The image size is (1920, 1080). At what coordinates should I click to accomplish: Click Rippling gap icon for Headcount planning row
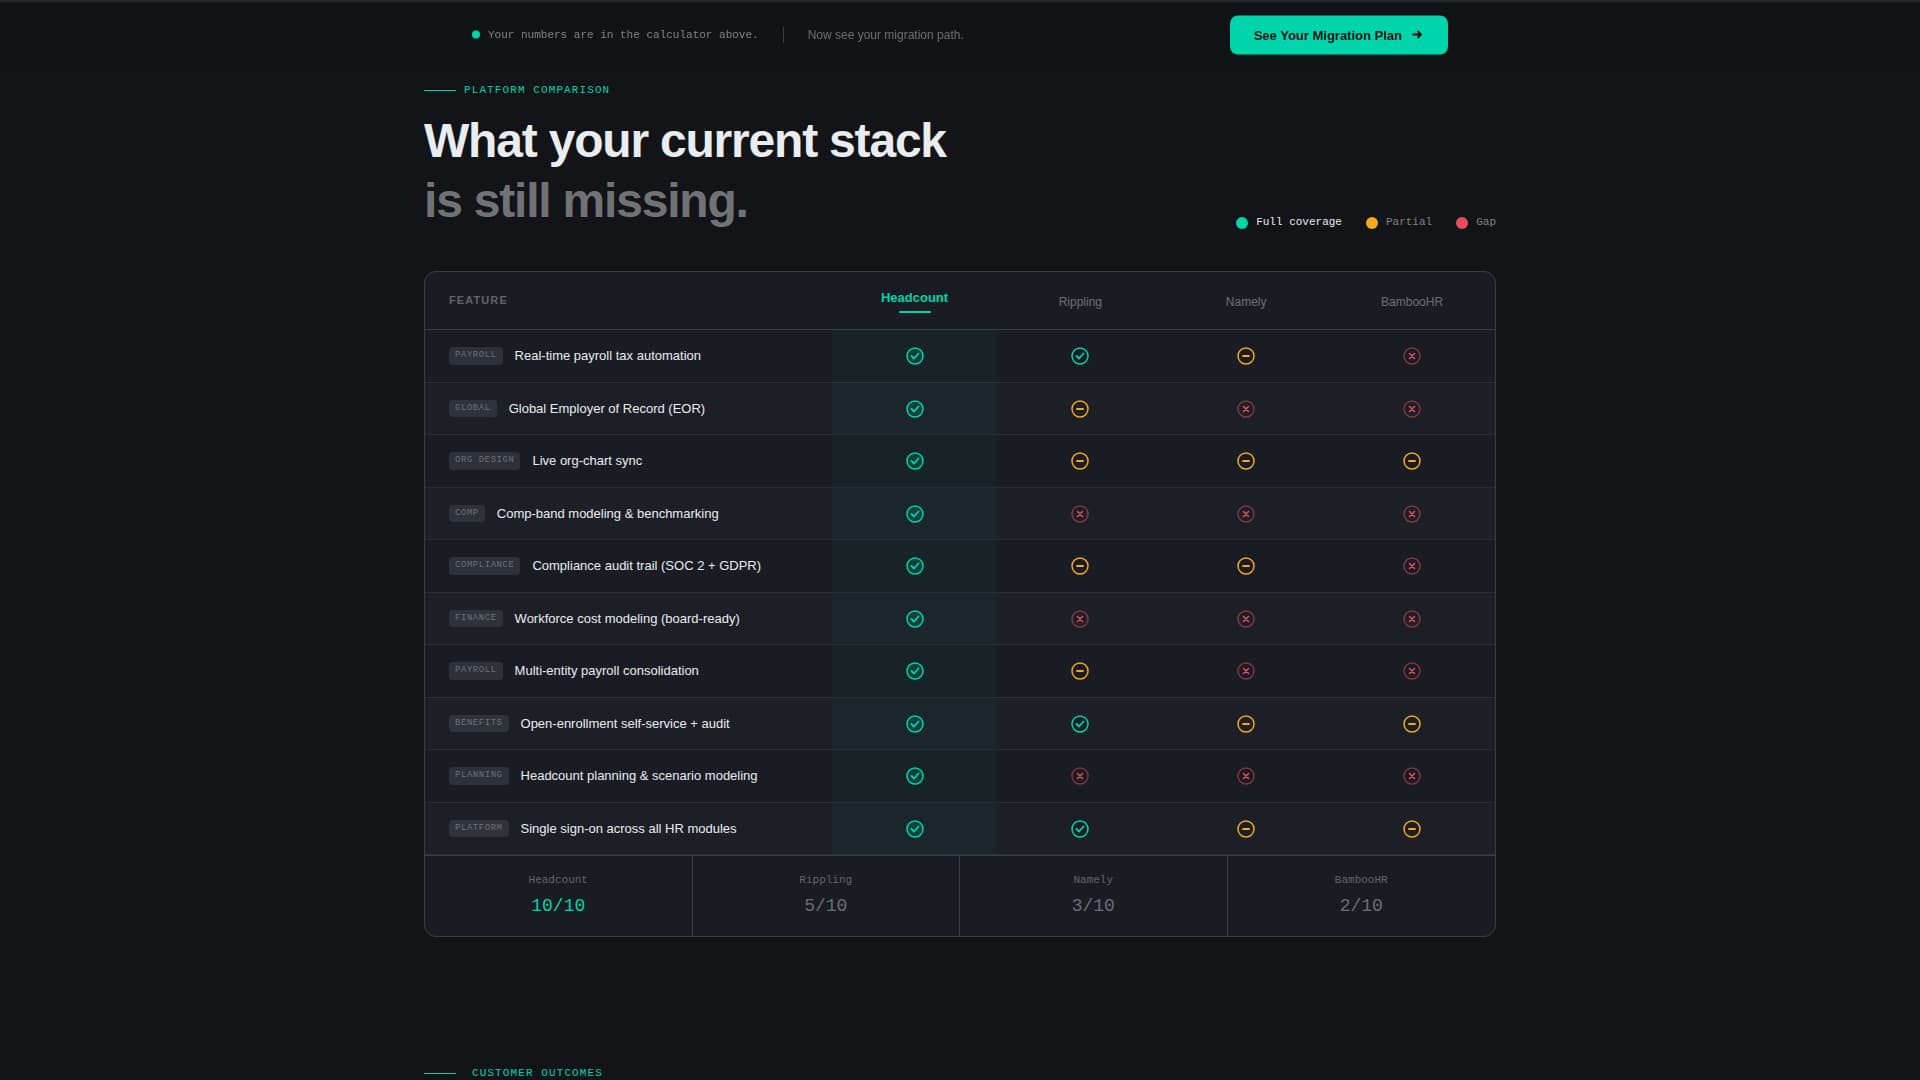click(x=1080, y=776)
